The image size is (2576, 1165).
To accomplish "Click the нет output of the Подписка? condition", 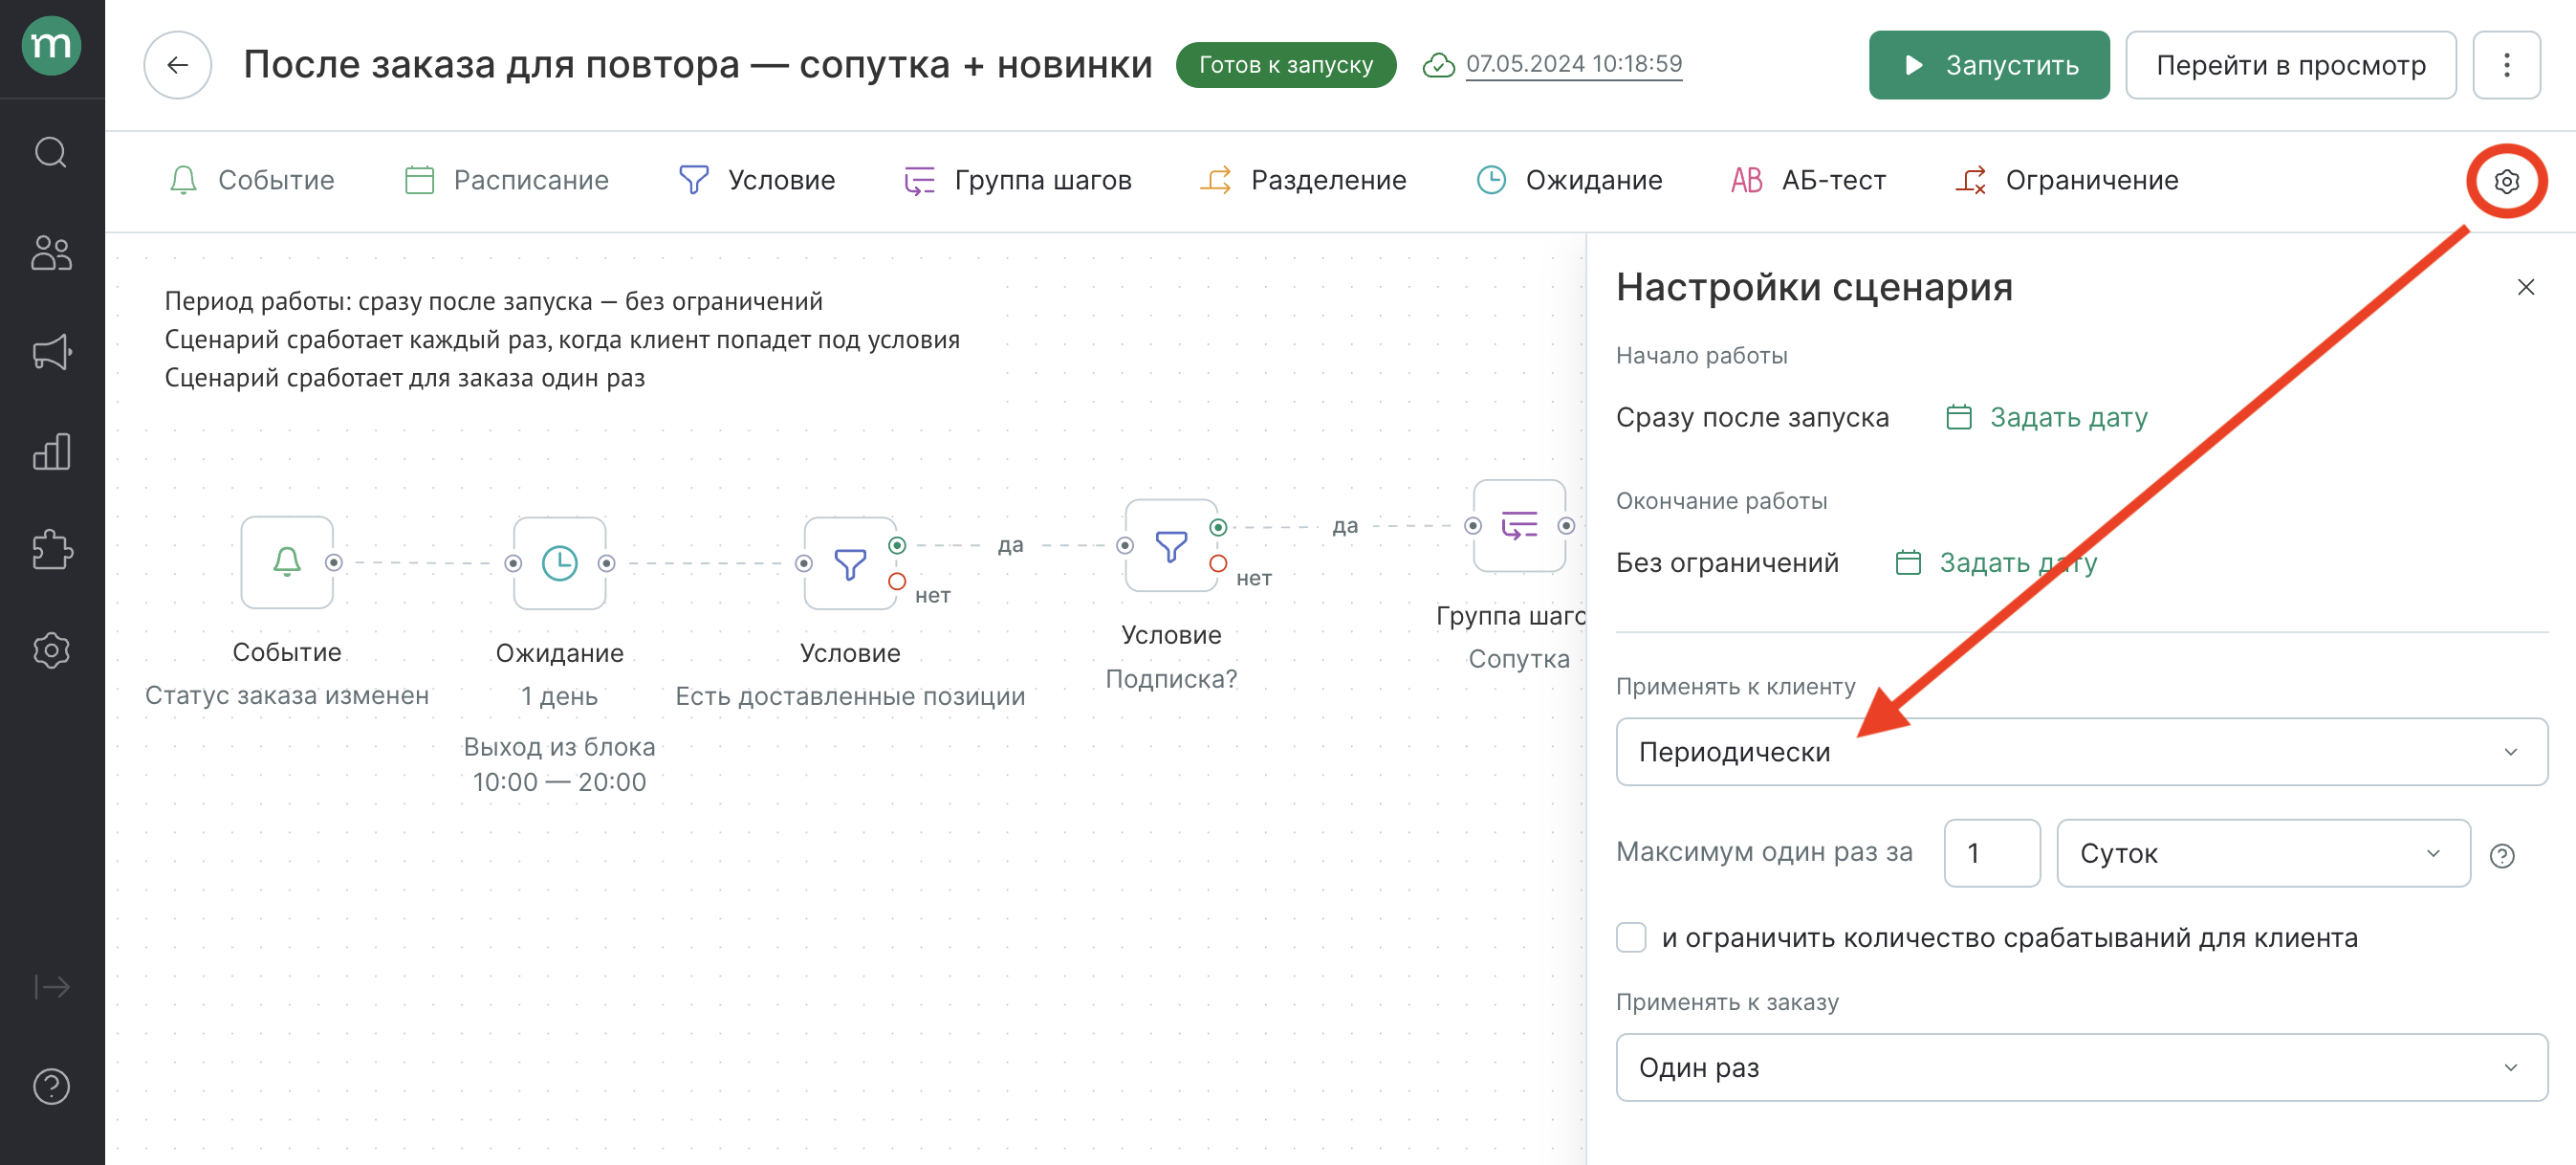I will 1218,564.
